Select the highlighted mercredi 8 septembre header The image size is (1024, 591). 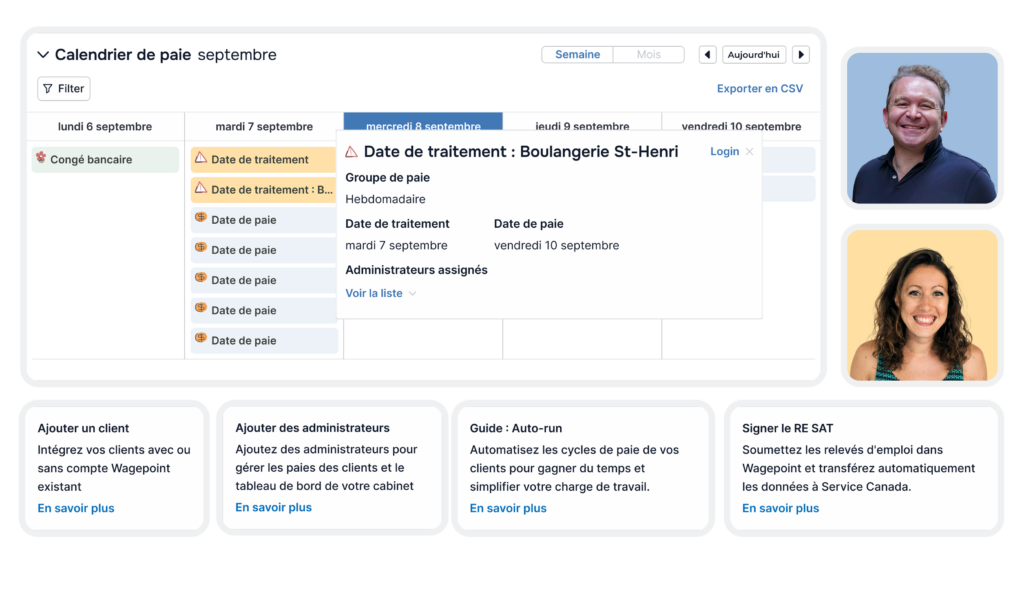[423, 121]
